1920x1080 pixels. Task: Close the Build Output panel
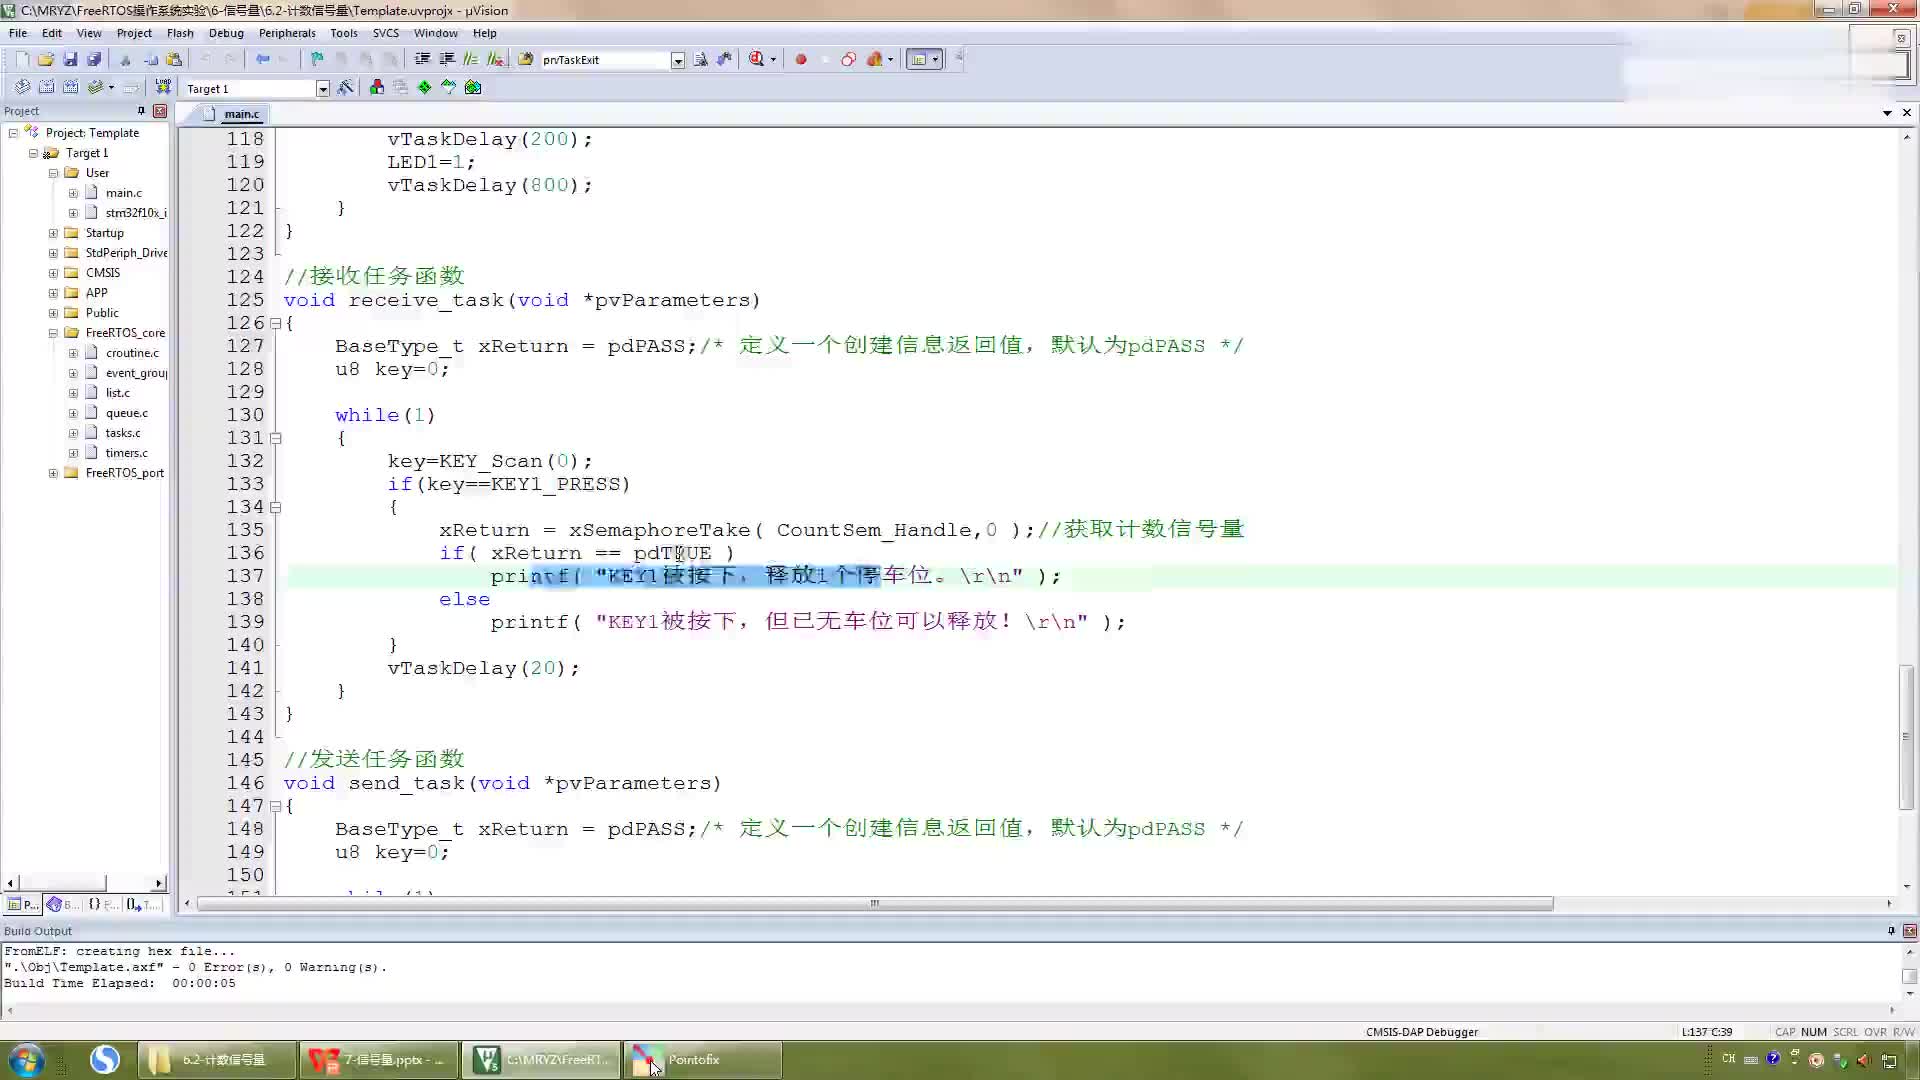tap(1909, 930)
